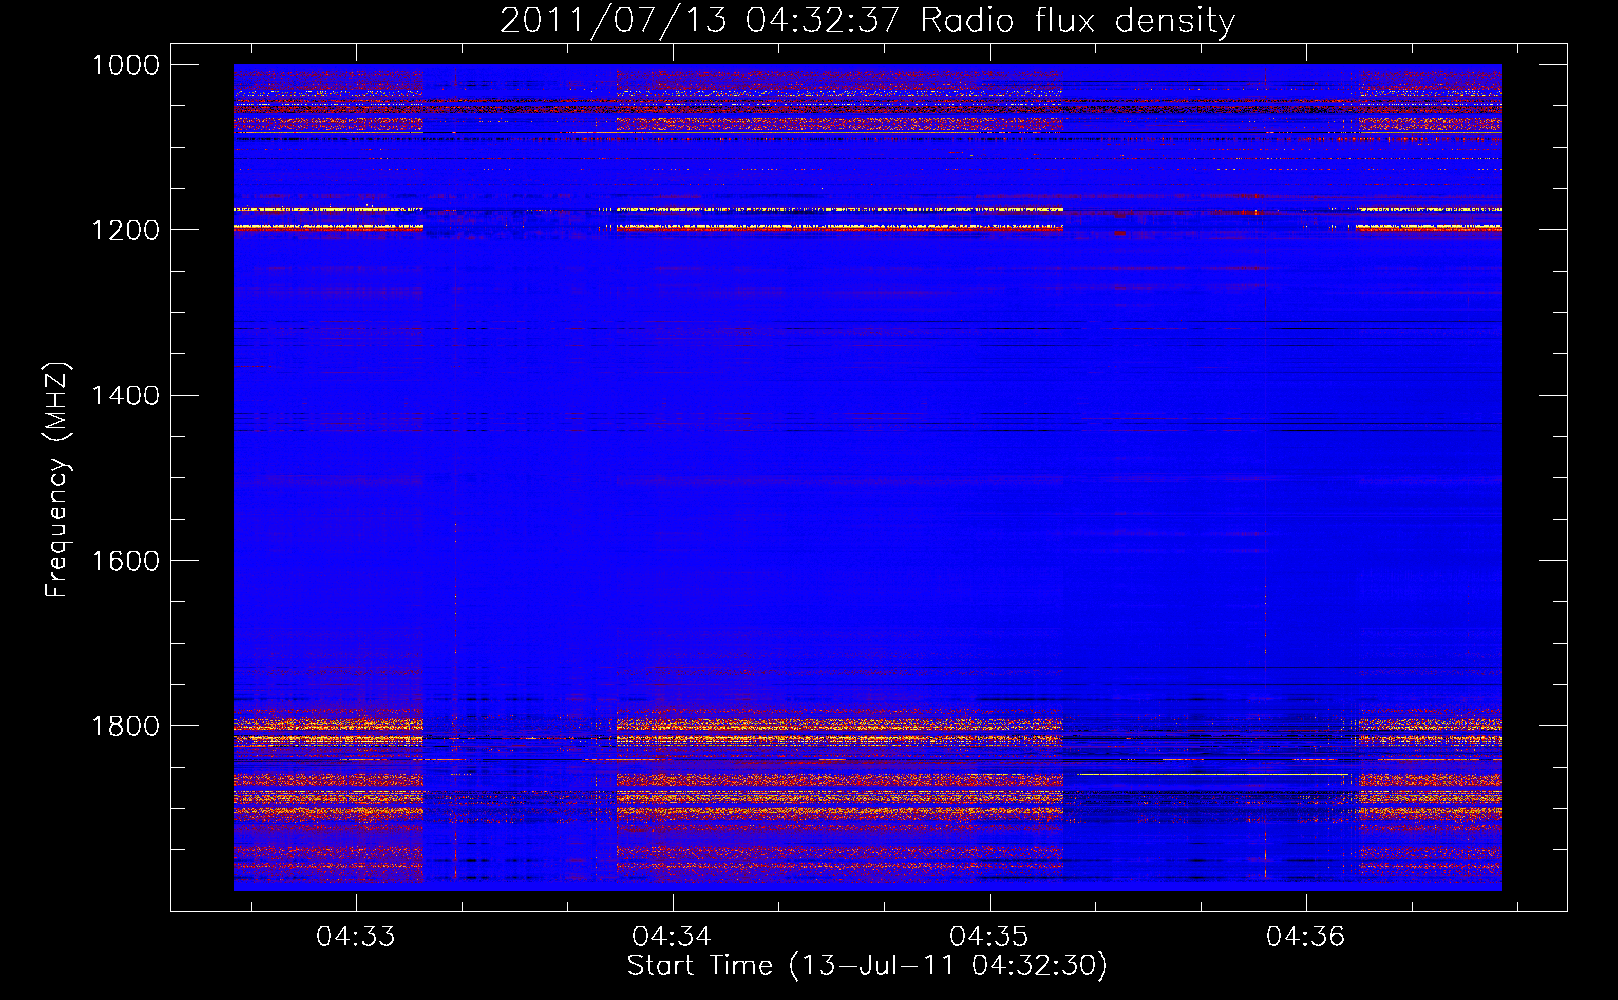Click the 04:34 time tick label
The image size is (1618, 1000).
[672, 937]
